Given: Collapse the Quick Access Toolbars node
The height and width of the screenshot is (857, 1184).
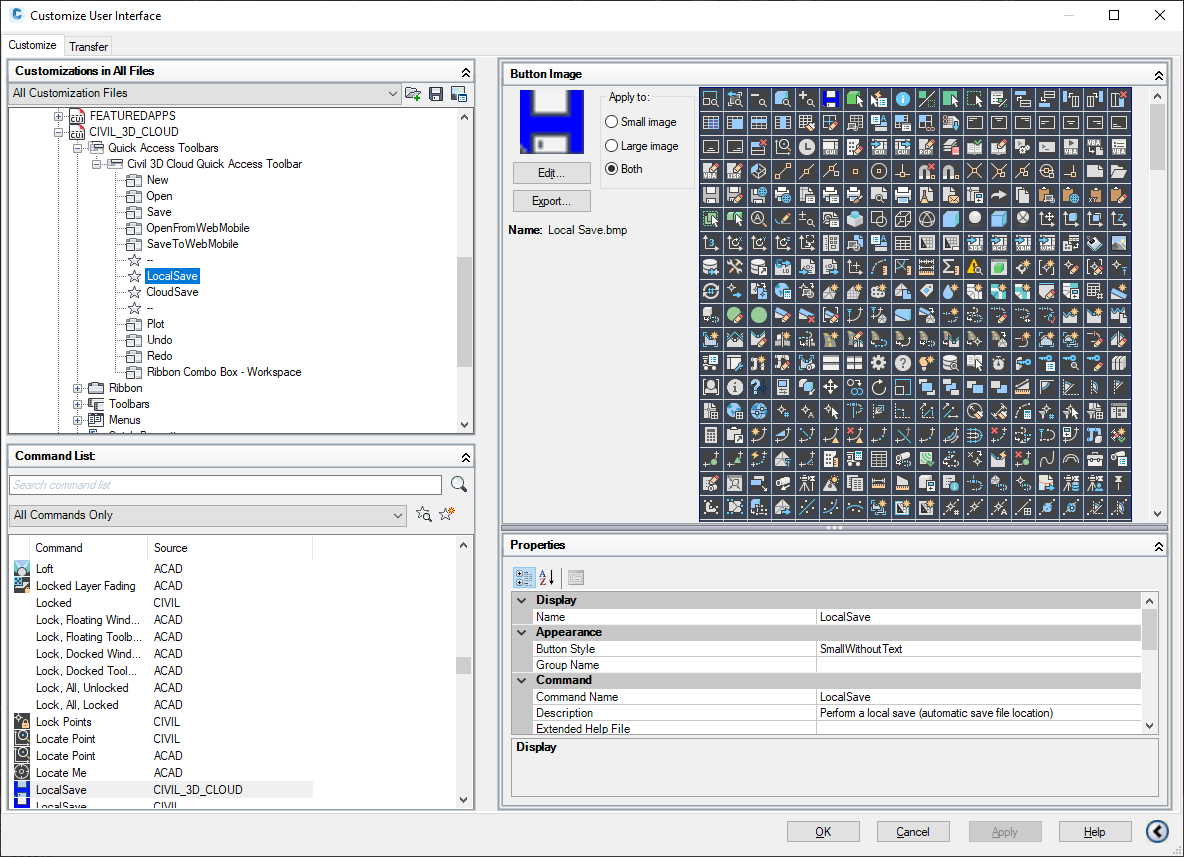Looking at the screenshot, I should click(x=77, y=148).
